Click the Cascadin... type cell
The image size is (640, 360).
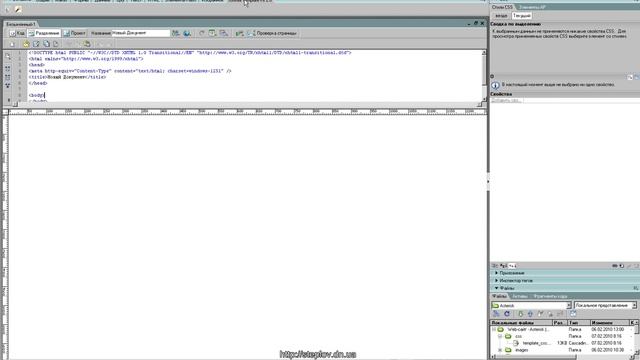click(578, 343)
